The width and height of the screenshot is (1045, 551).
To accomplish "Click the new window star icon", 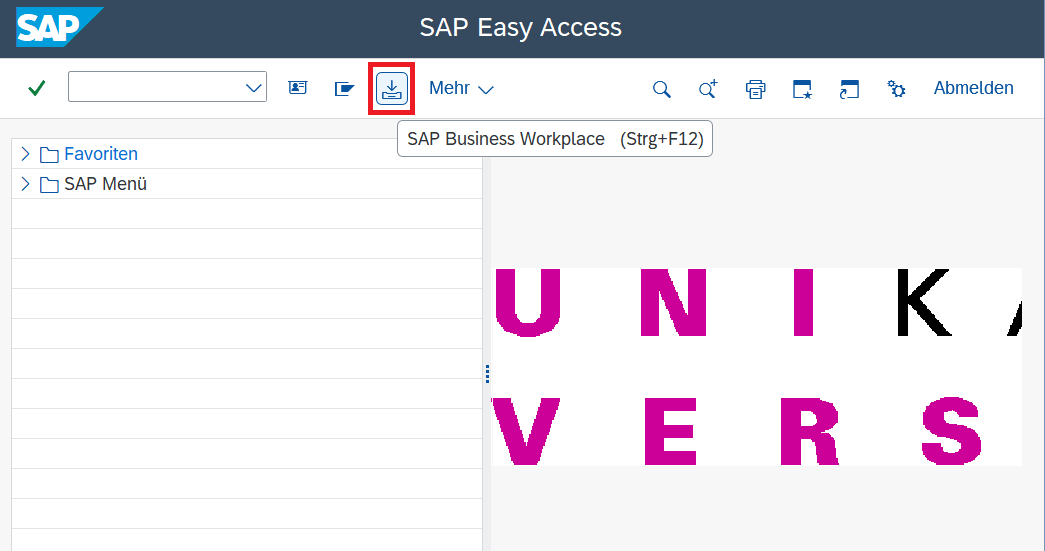I will (802, 89).
